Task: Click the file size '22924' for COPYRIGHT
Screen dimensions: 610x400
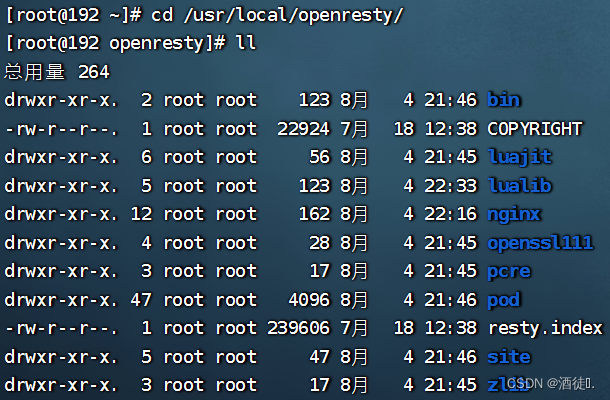Action: (303, 129)
